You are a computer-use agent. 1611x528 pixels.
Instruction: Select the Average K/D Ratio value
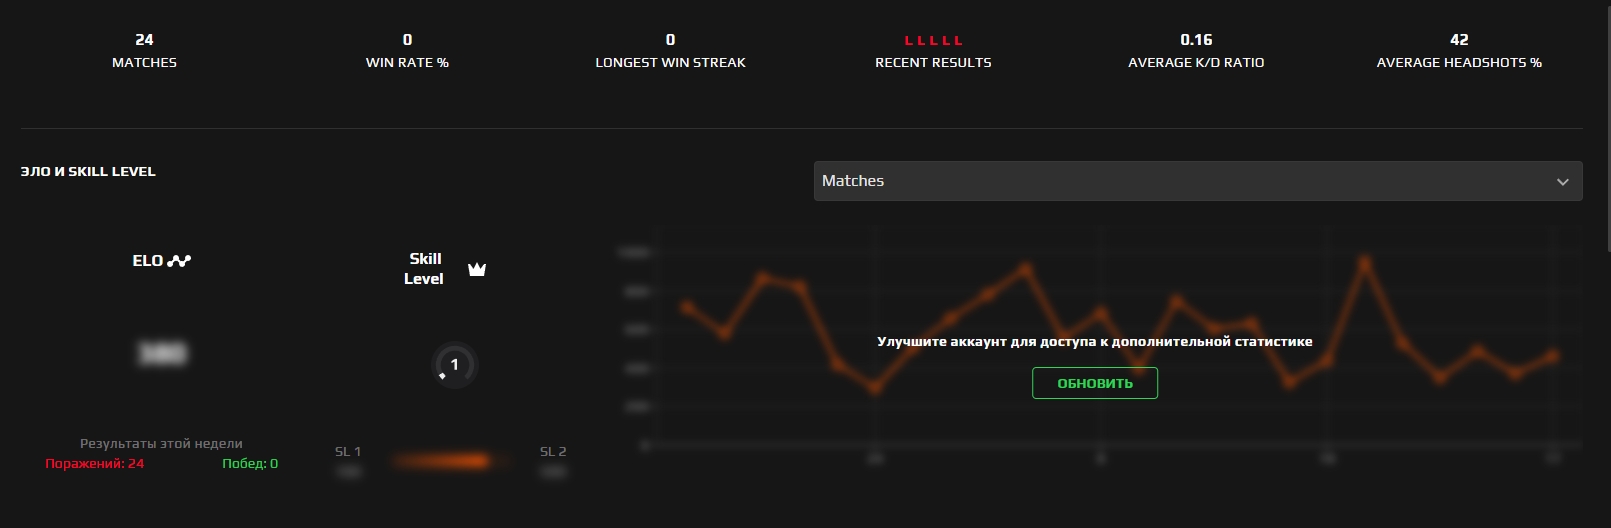[1196, 40]
